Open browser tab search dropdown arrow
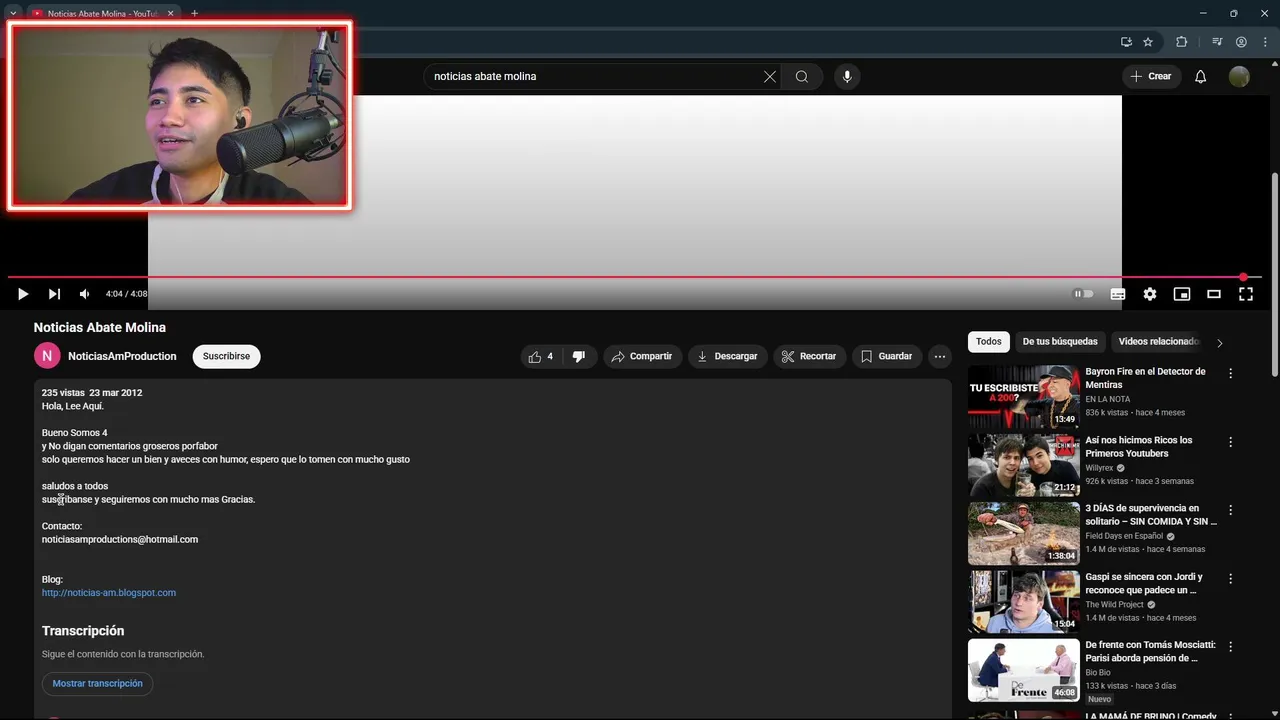This screenshot has width=1280, height=720. coord(13,13)
